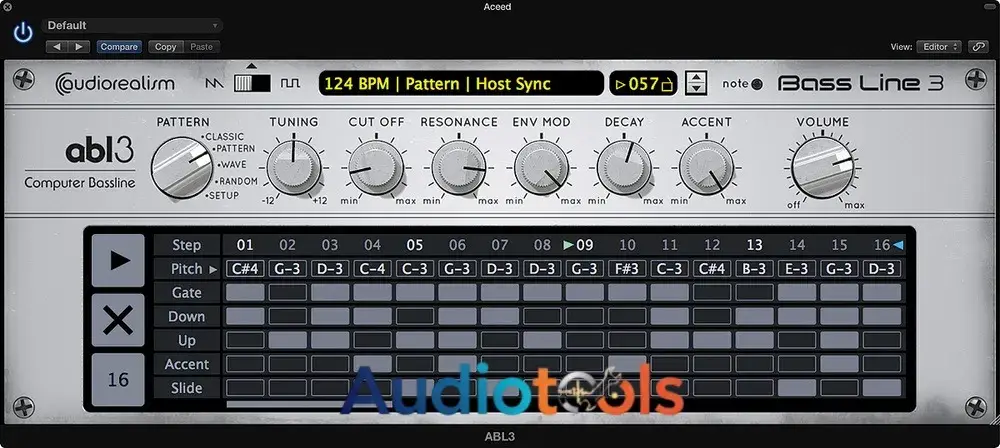Screen dimensions: 1000x448
Task: Select RANDOM mode label on pattern knob
Action: coord(237,181)
